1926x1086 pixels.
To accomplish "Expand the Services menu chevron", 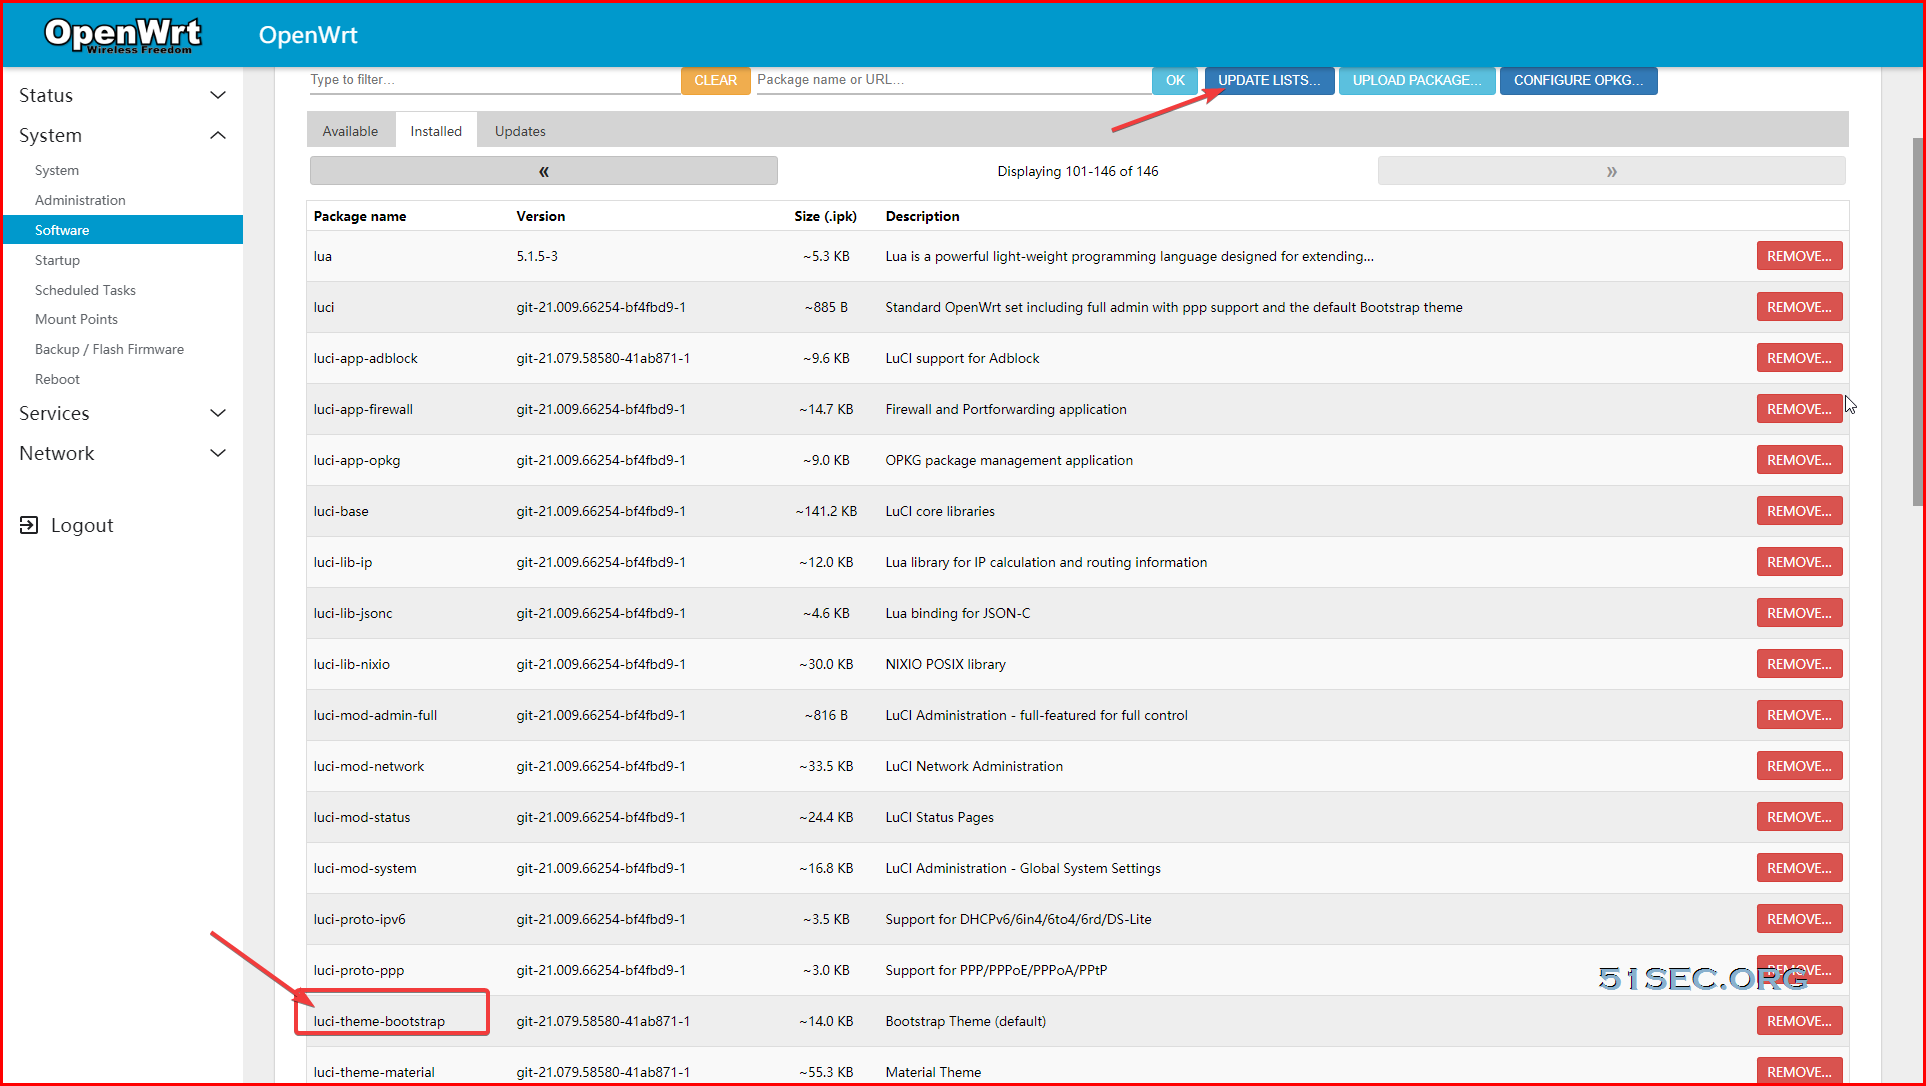I will tap(218, 413).
